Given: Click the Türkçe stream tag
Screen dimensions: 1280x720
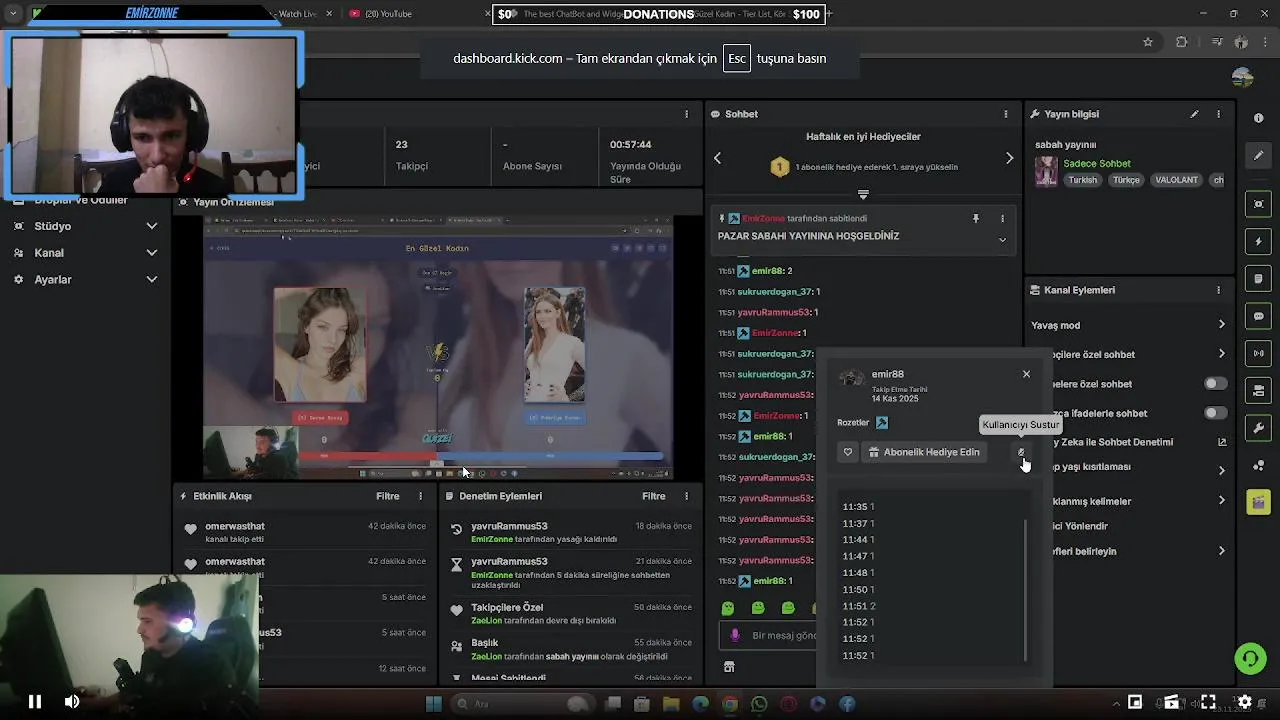Looking at the screenshot, I should (1126, 180).
